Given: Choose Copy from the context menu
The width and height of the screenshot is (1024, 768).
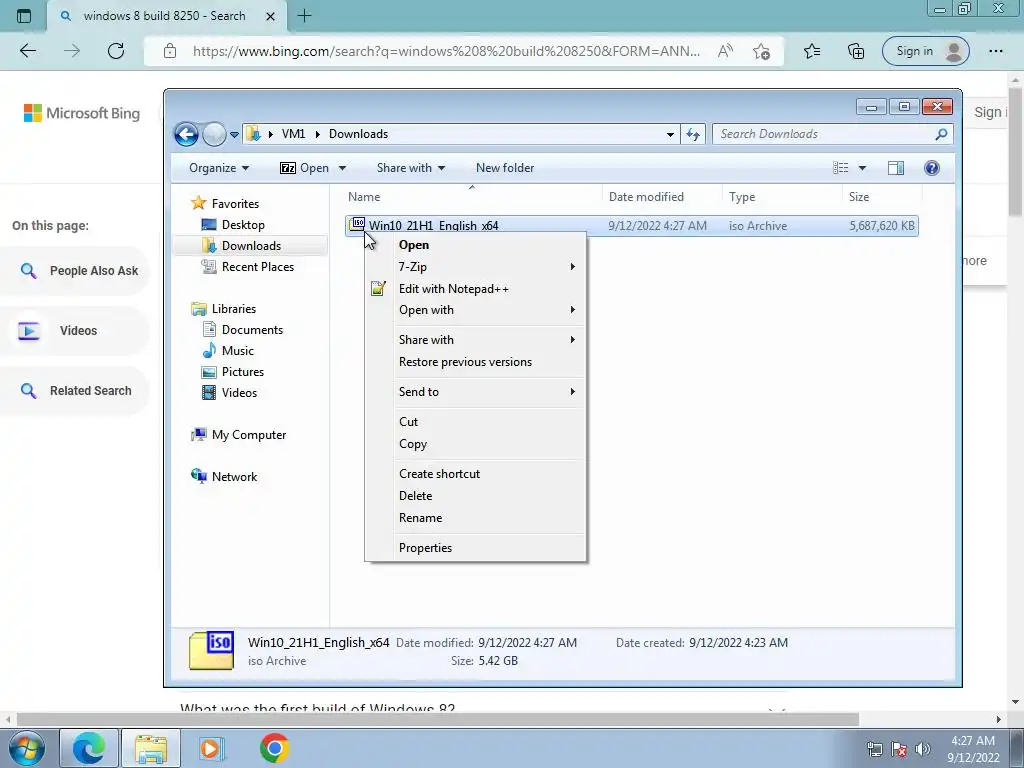Looking at the screenshot, I should pyautogui.click(x=475, y=444).
